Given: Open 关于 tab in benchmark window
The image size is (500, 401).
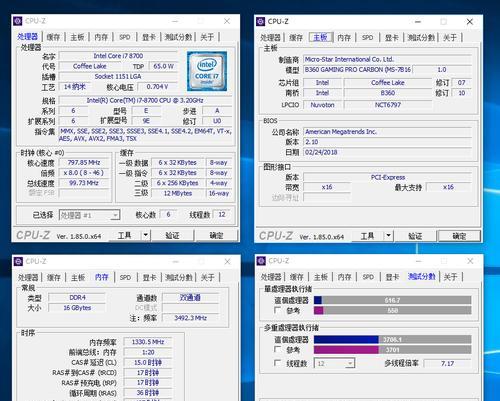Looking at the screenshot, I should tap(450, 277).
